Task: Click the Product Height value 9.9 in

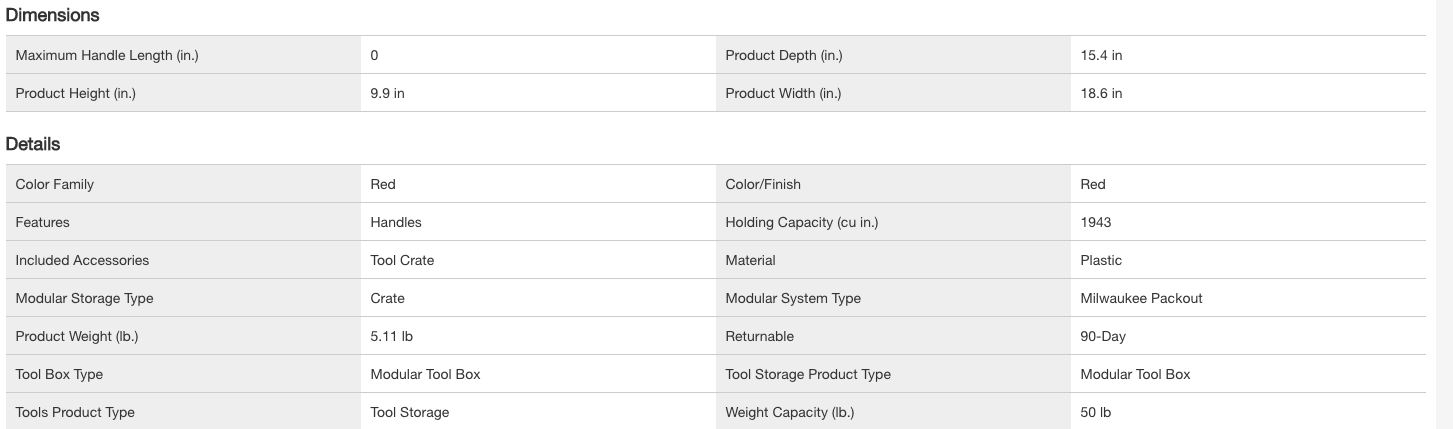Action: pyautogui.click(x=387, y=94)
